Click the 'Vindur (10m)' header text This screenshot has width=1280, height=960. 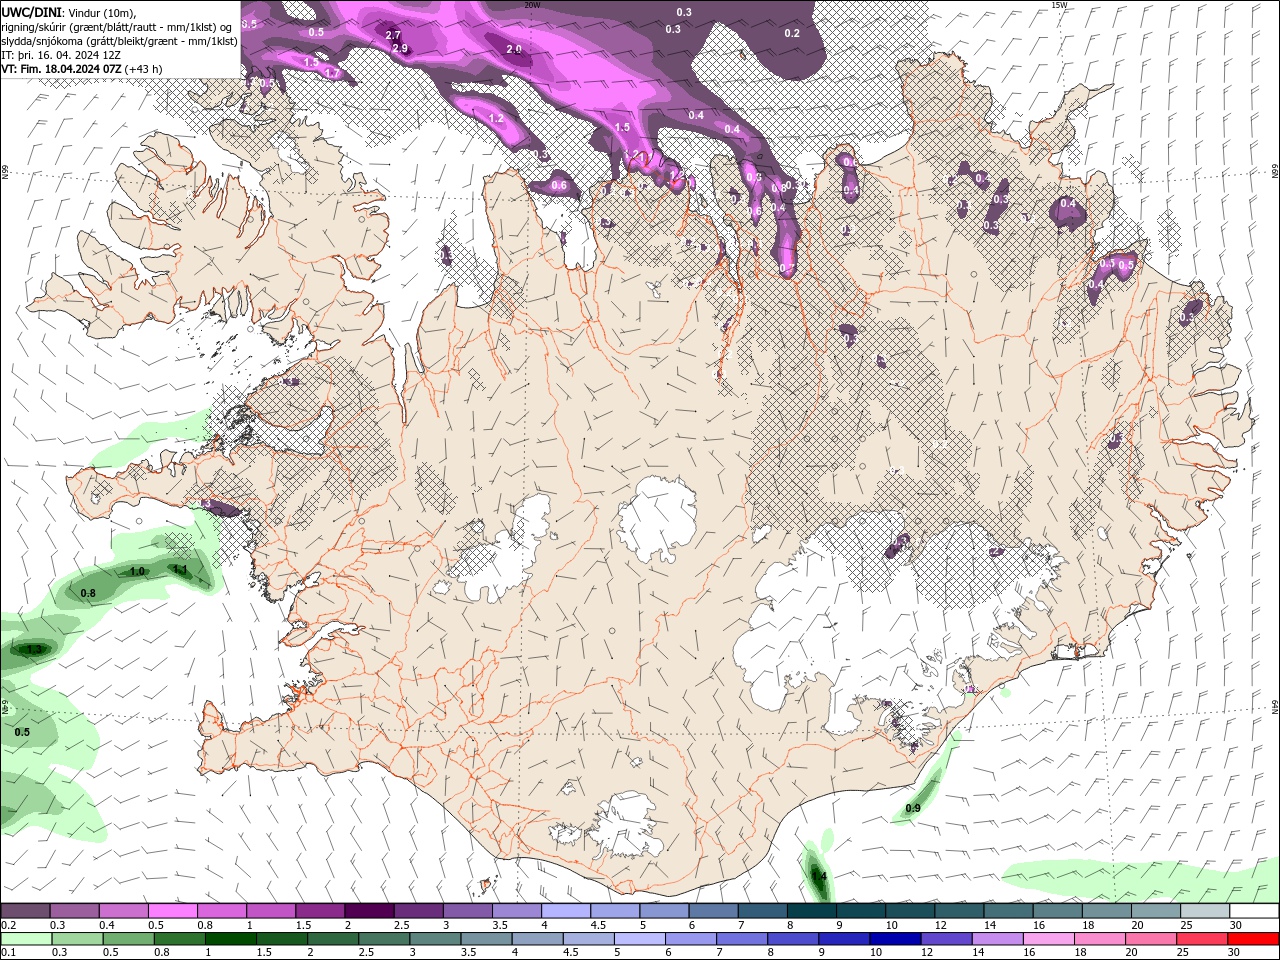101,12
